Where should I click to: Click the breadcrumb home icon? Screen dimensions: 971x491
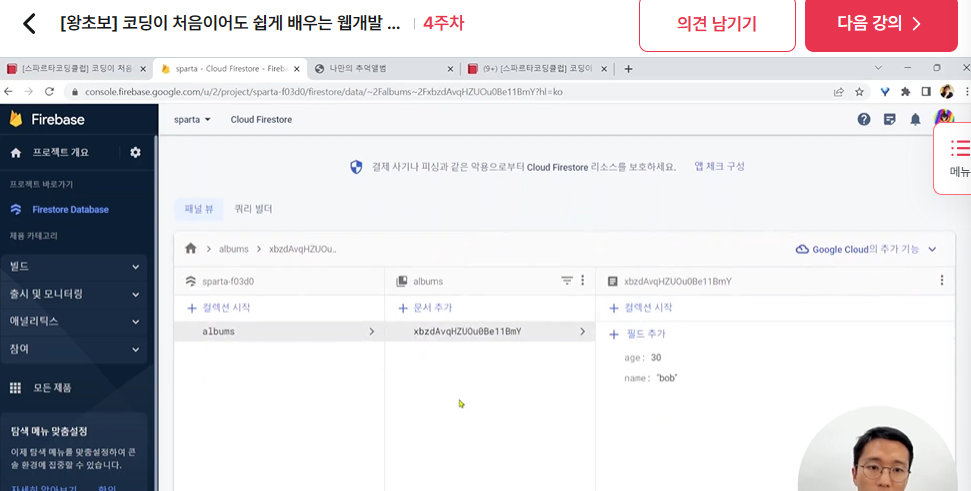[x=191, y=248]
